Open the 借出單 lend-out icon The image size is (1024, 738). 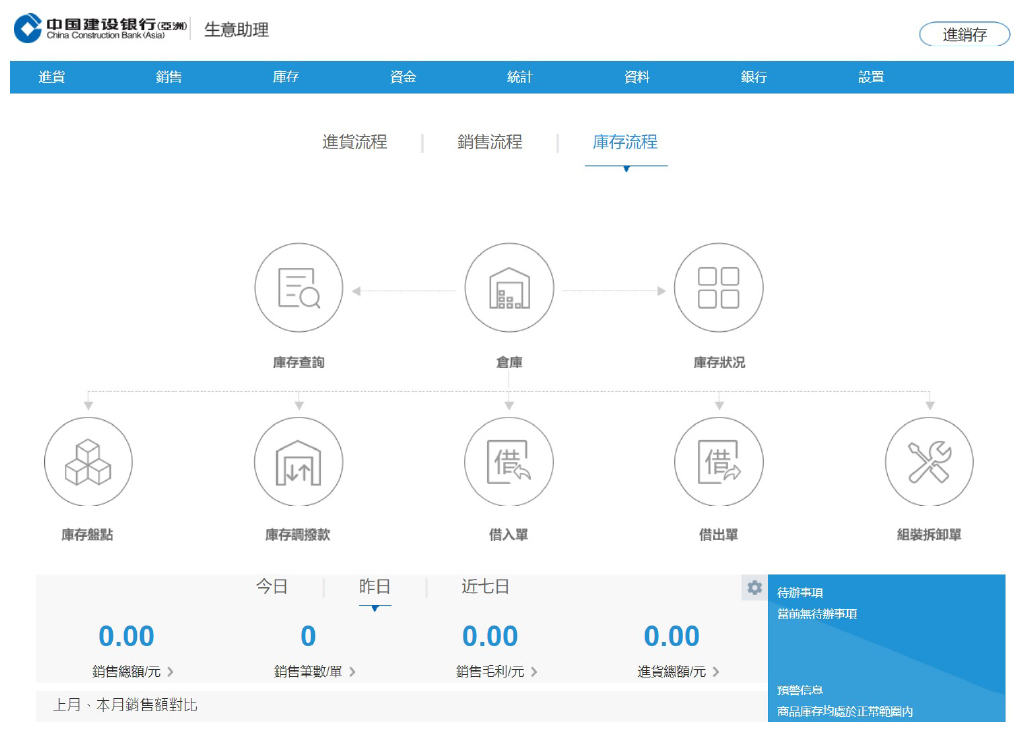(718, 462)
